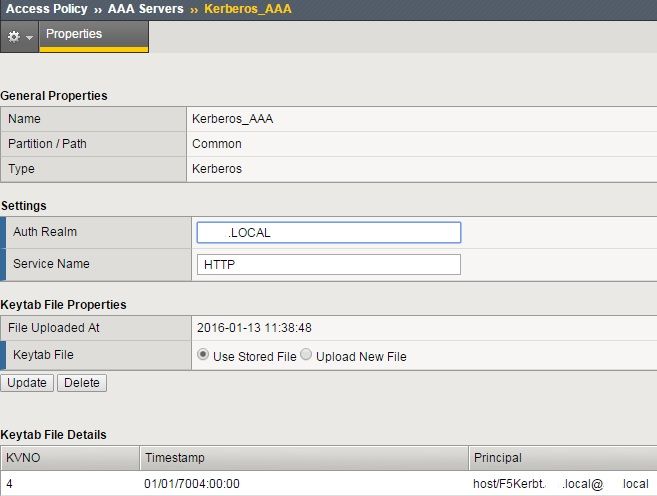The width and height of the screenshot is (657, 496).
Task: Click the Delete button
Action: coord(82,383)
